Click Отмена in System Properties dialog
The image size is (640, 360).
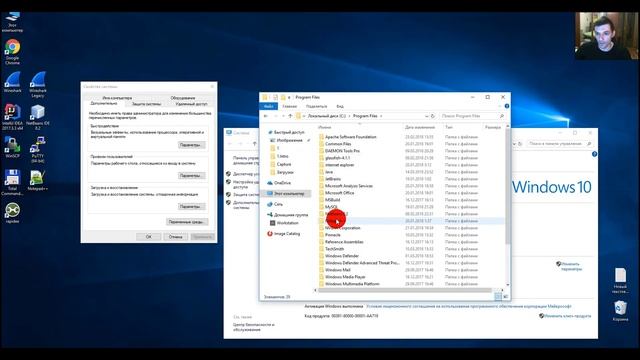coord(176,237)
